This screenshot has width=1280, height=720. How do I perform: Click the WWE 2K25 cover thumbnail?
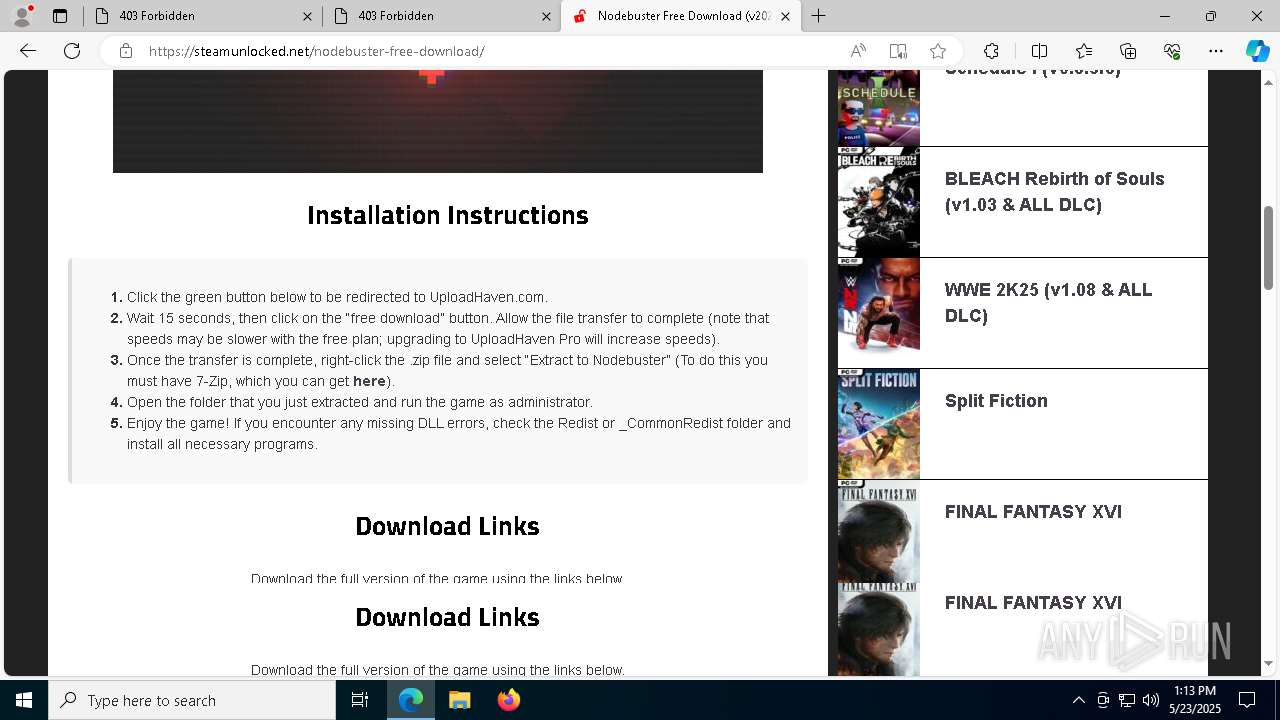click(x=878, y=314)
